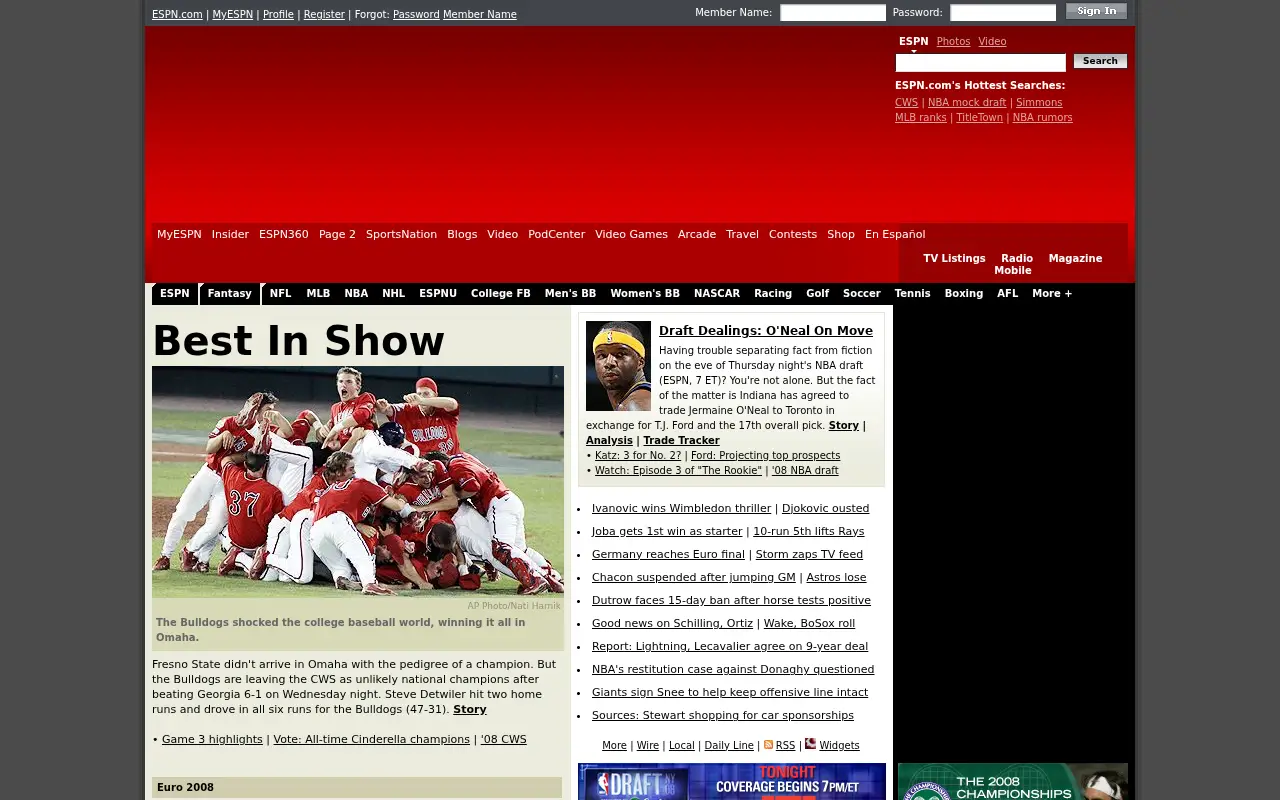The height and width of the screenshot is (800, 1280).
Task: Go to the NBA section tab
Action: click(x=356, y=294)
